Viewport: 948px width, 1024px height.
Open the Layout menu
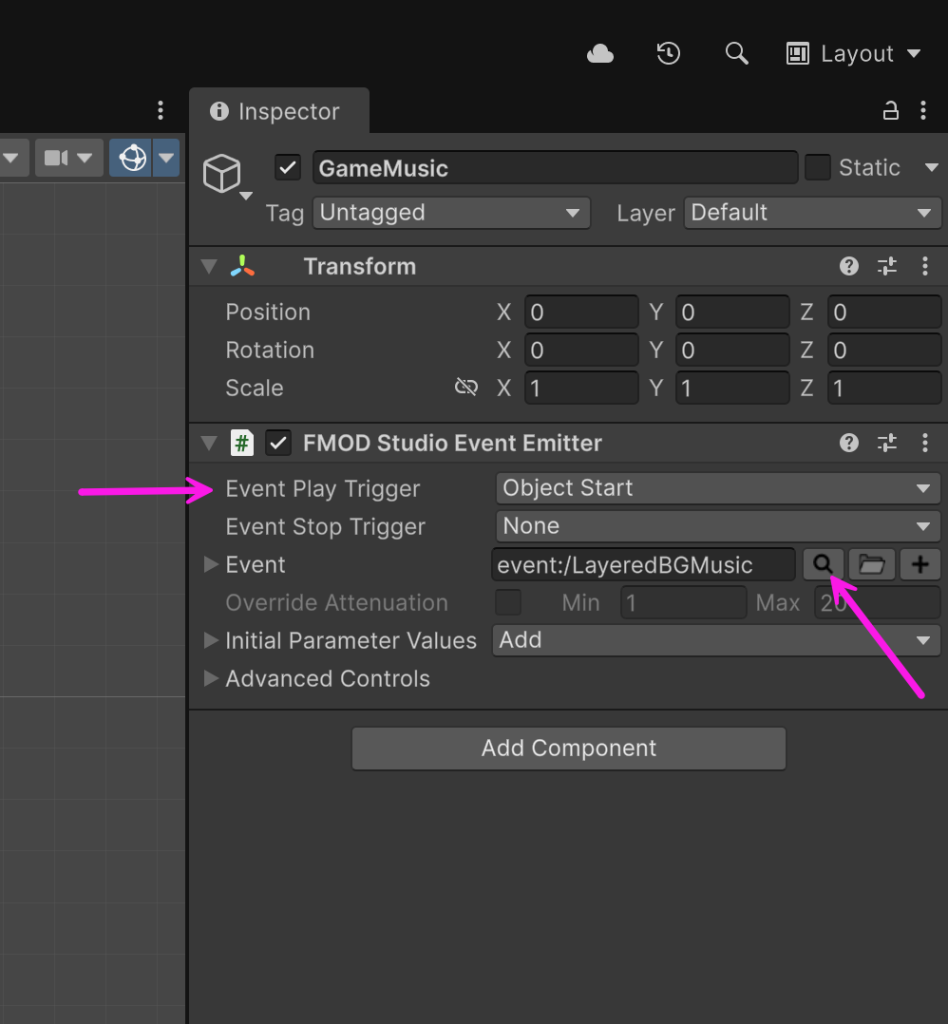[855, 54]
